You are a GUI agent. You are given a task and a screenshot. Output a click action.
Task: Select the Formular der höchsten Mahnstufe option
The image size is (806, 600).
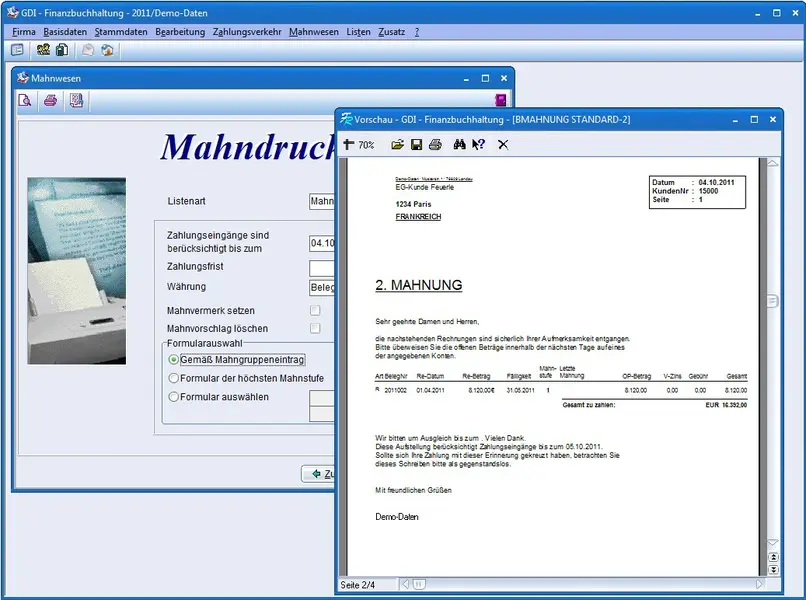pos(174,378)
